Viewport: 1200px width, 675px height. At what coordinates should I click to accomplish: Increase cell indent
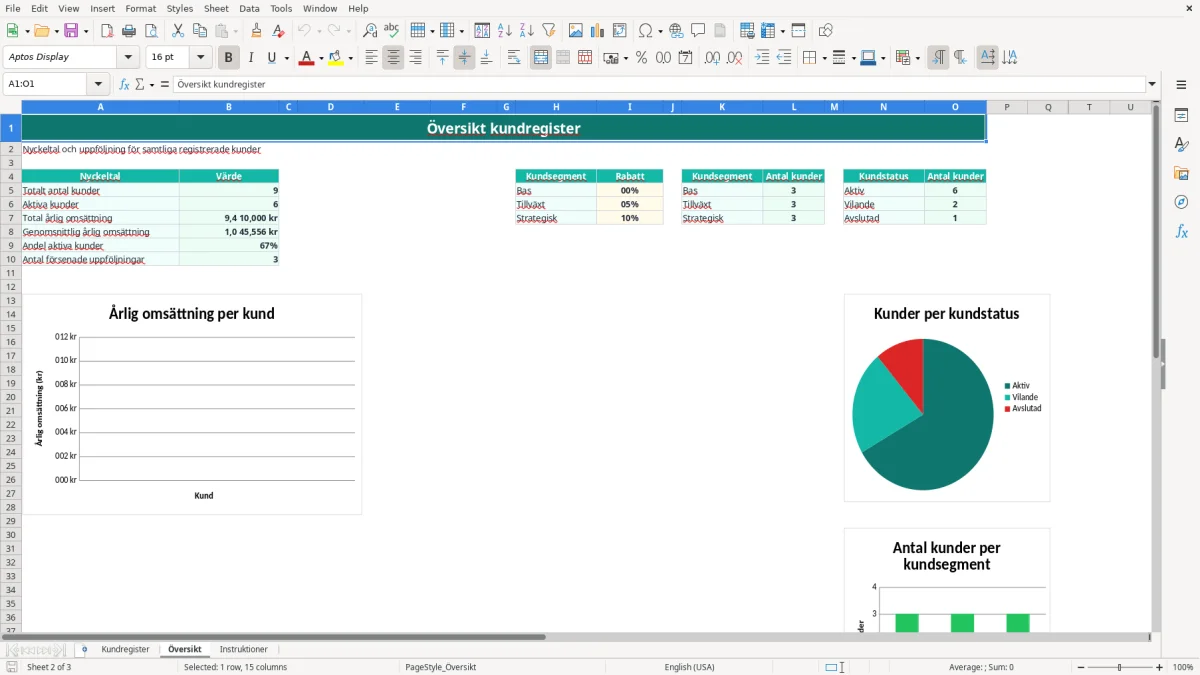tap(762, 58)
